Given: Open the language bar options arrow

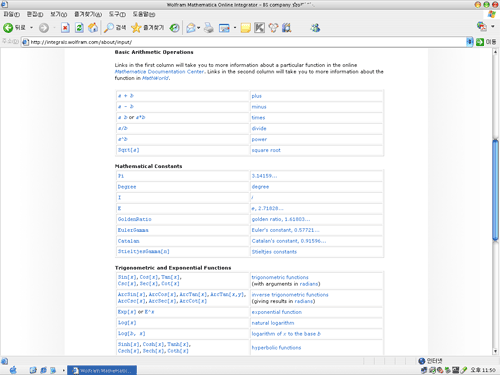Looking at the screenshot, I should pyautogui.click(x=493, y=26).
